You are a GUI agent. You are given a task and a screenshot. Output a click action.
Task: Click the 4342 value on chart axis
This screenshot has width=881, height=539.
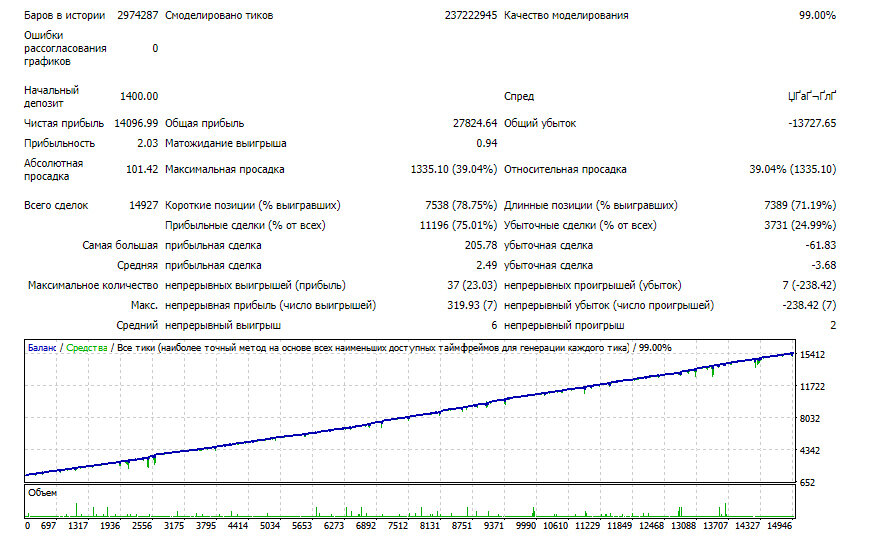(x=810, y=451)
